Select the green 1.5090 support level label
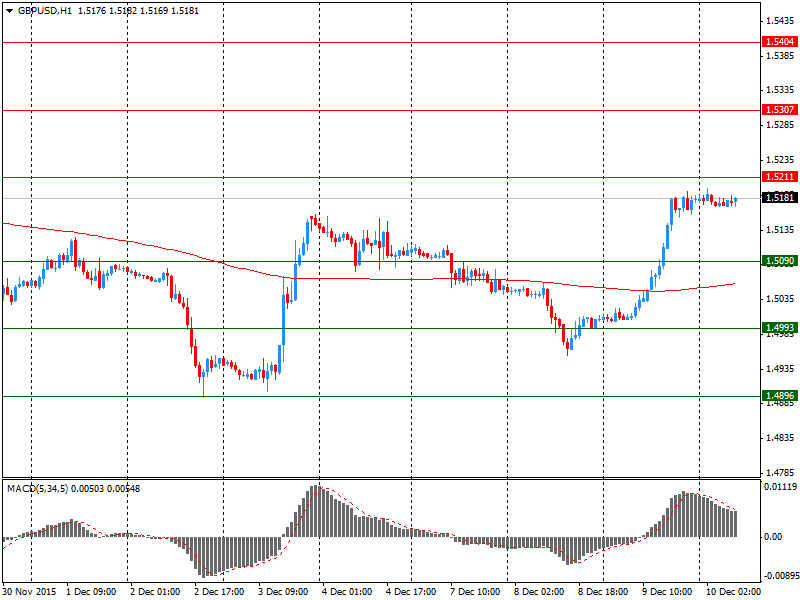This screenshot has height=600, width=800. coord(780,261)
